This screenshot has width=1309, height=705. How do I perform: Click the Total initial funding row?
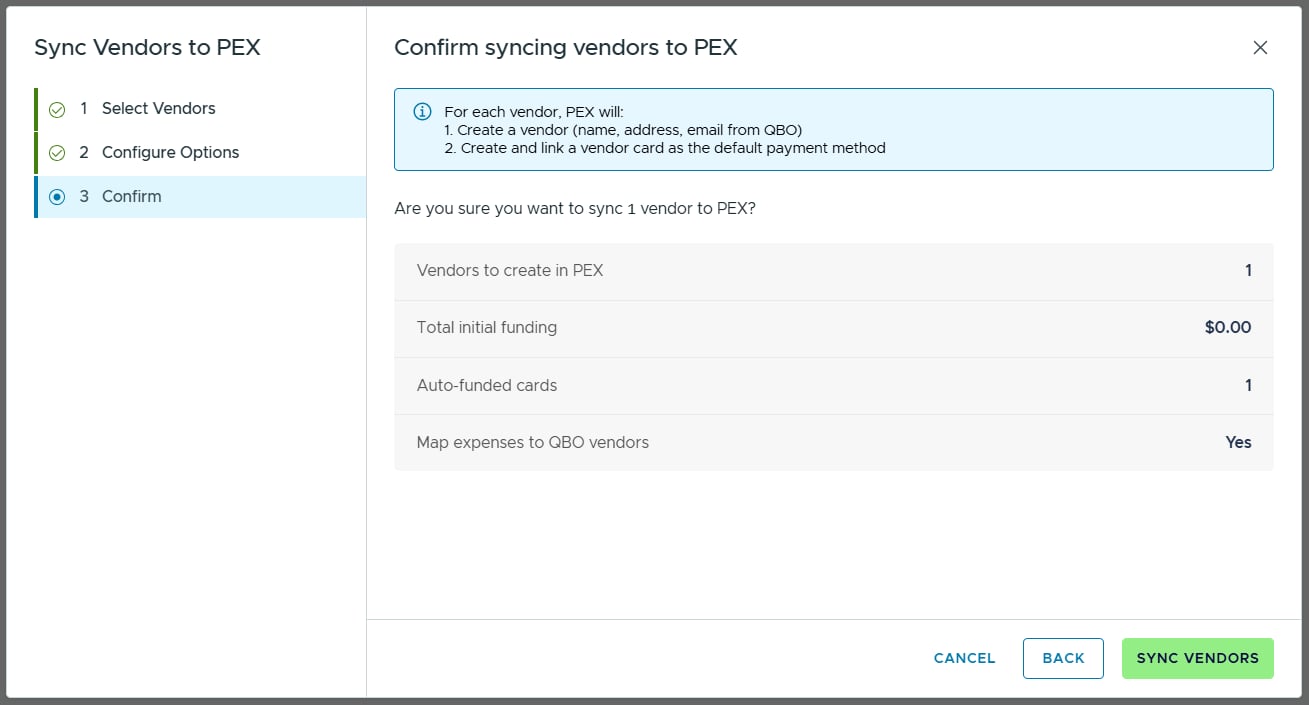tap(834, 328)
